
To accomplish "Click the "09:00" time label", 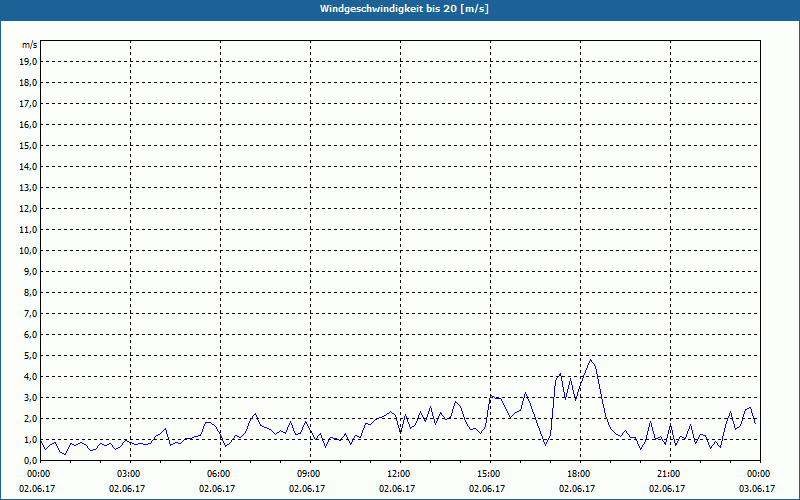I will (x=310, y=474).
